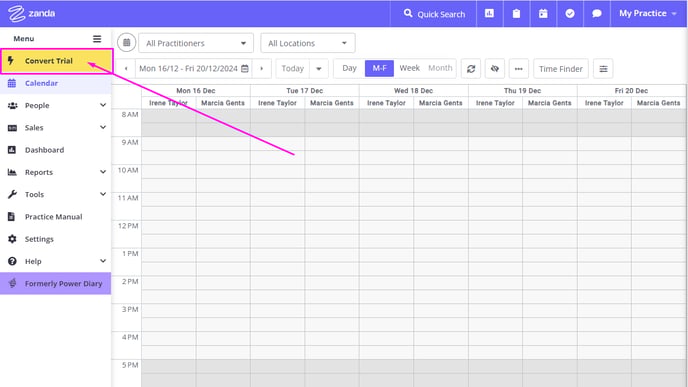Refresh the calendar
Image resolution: width=688 pixels, height=387 pixels.
pos(471,69)
